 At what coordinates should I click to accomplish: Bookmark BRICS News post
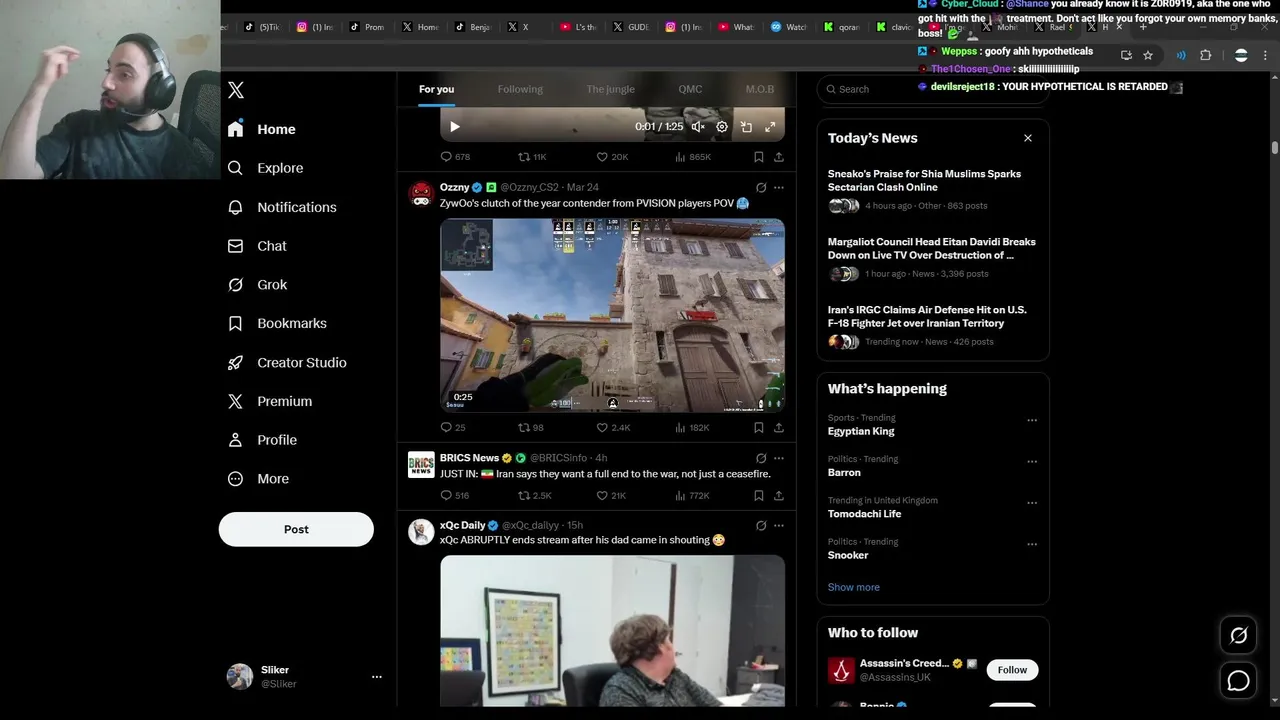click(759, 495)
